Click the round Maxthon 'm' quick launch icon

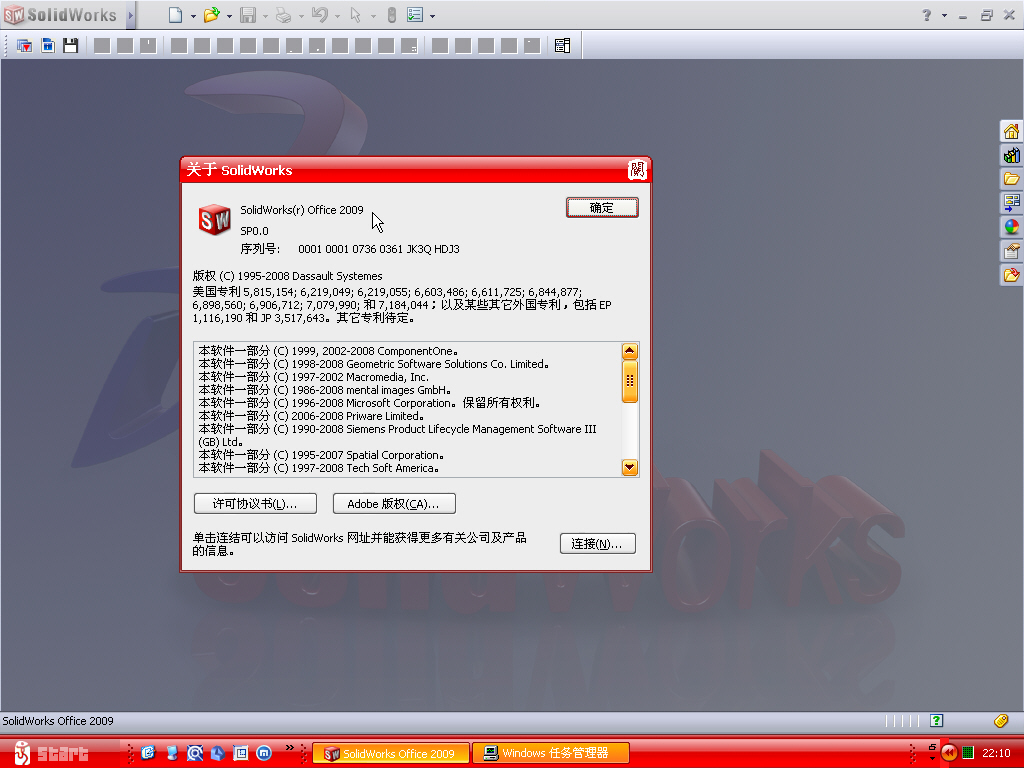tap(264, 753)
